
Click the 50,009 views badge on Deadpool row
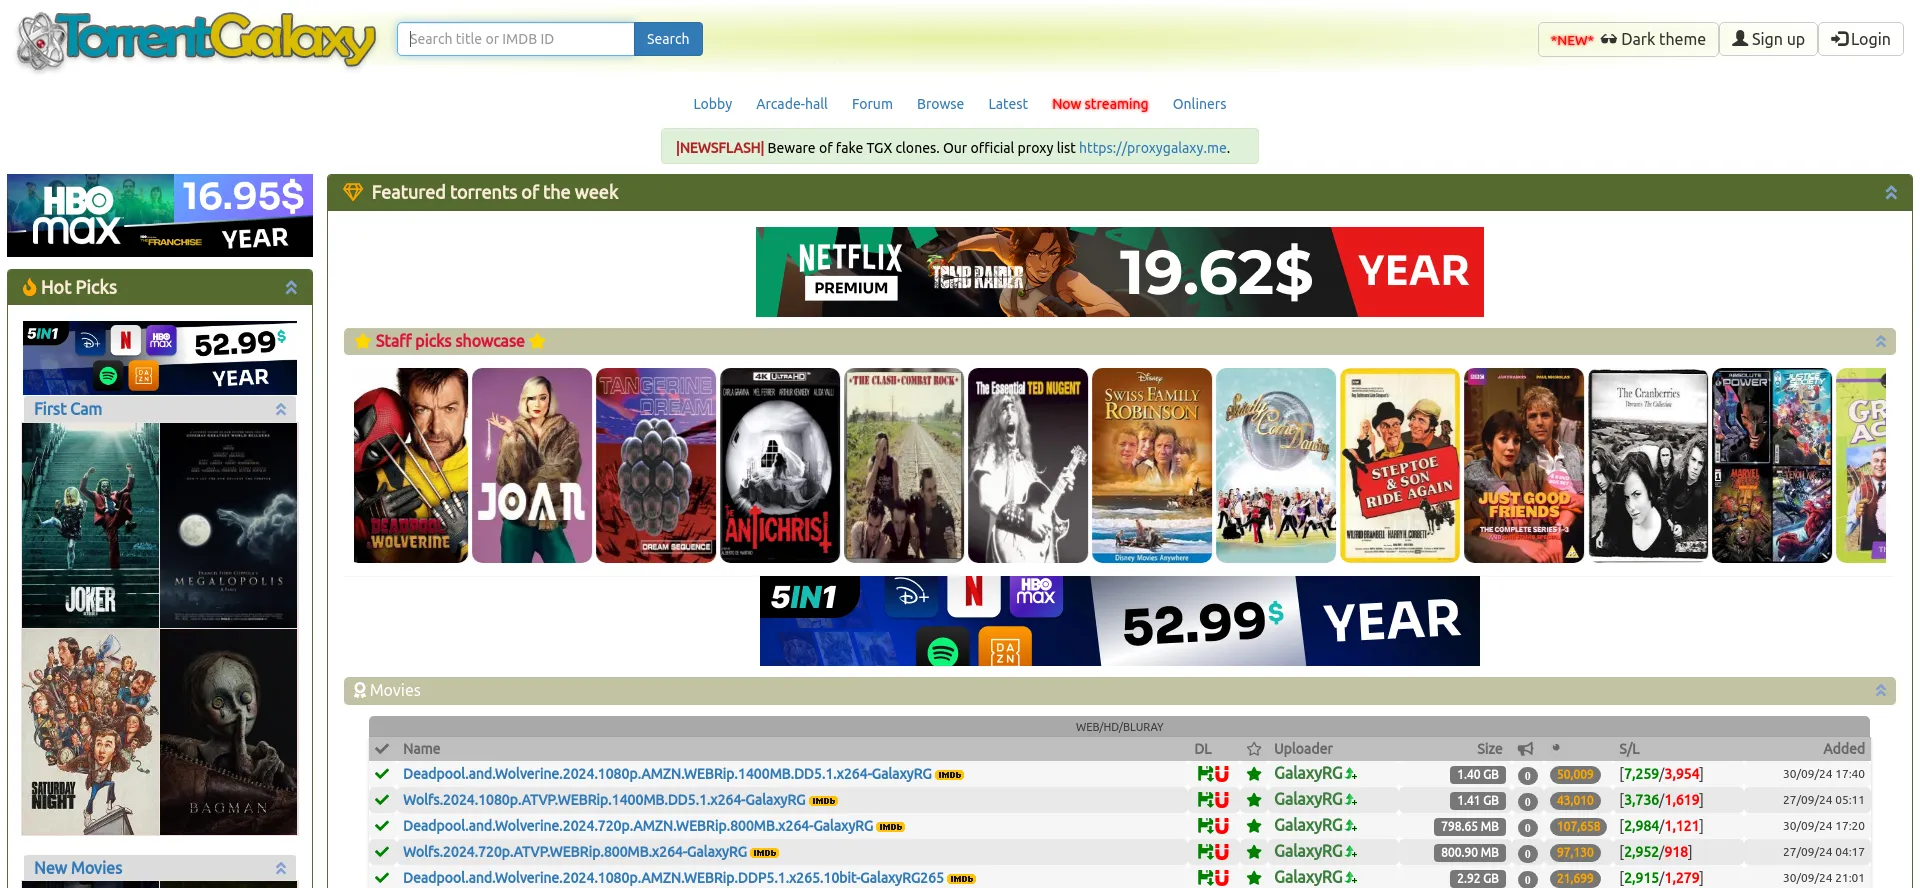click(x=1574, y=775)
